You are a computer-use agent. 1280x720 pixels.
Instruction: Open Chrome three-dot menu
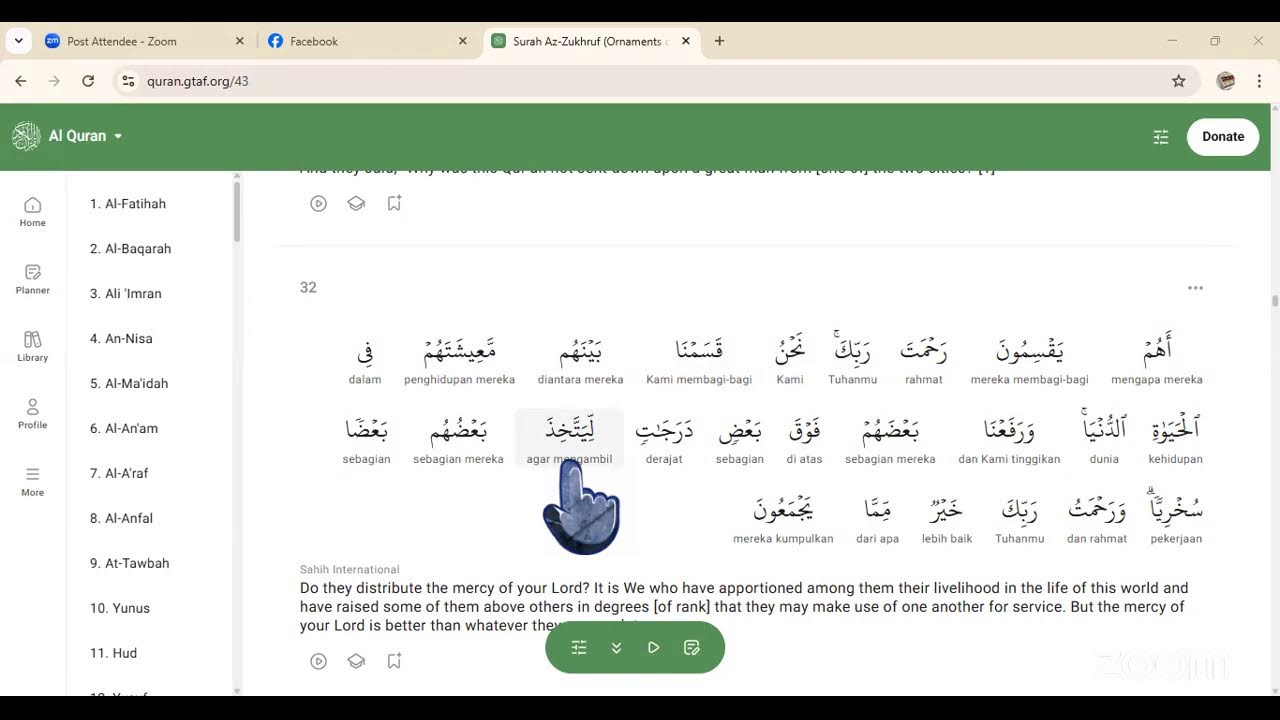coord(1259,81)
